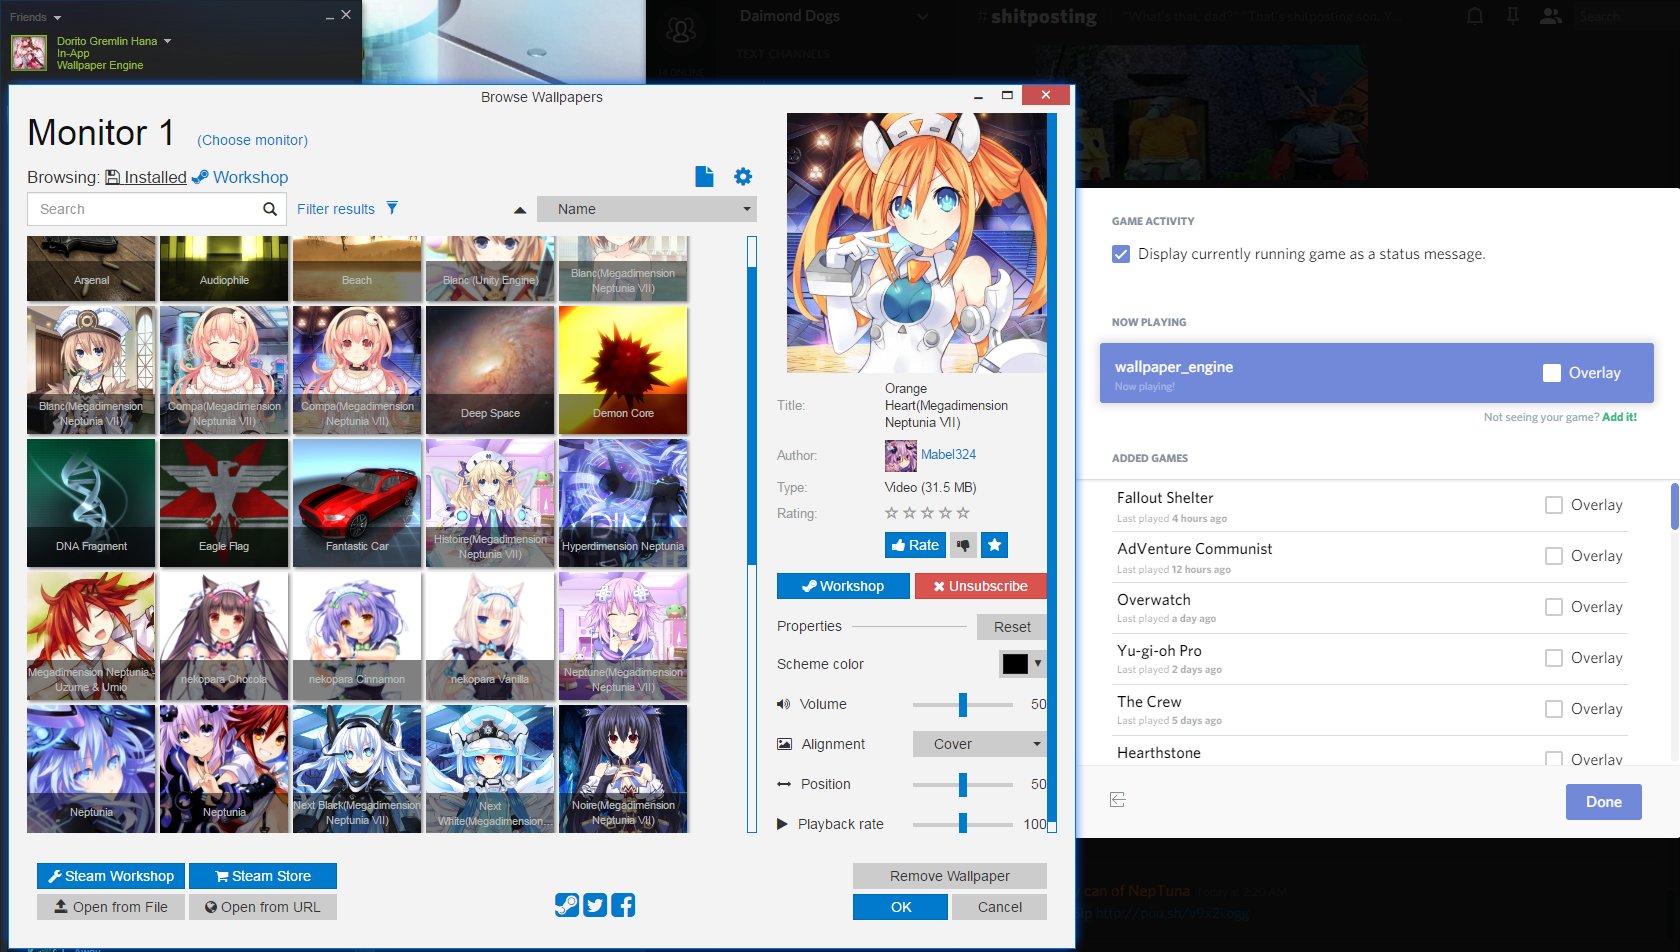Adjust the Position slider
This screenshot has width=1680, height=952.
pyautogui.click(x=963, y=784)
